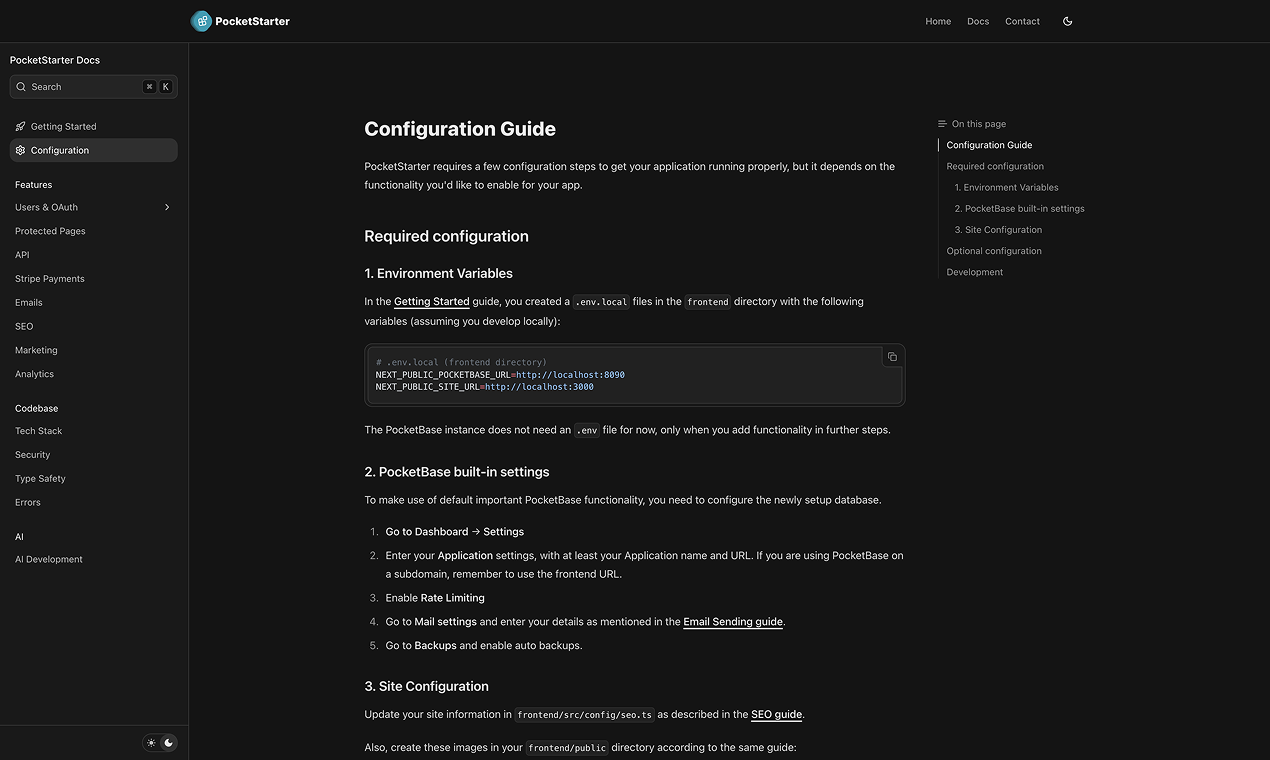Jump to 1. Environment Variables in outline
The width and height of the screenshot is (1270, 760).
[x=1006, y=187]
